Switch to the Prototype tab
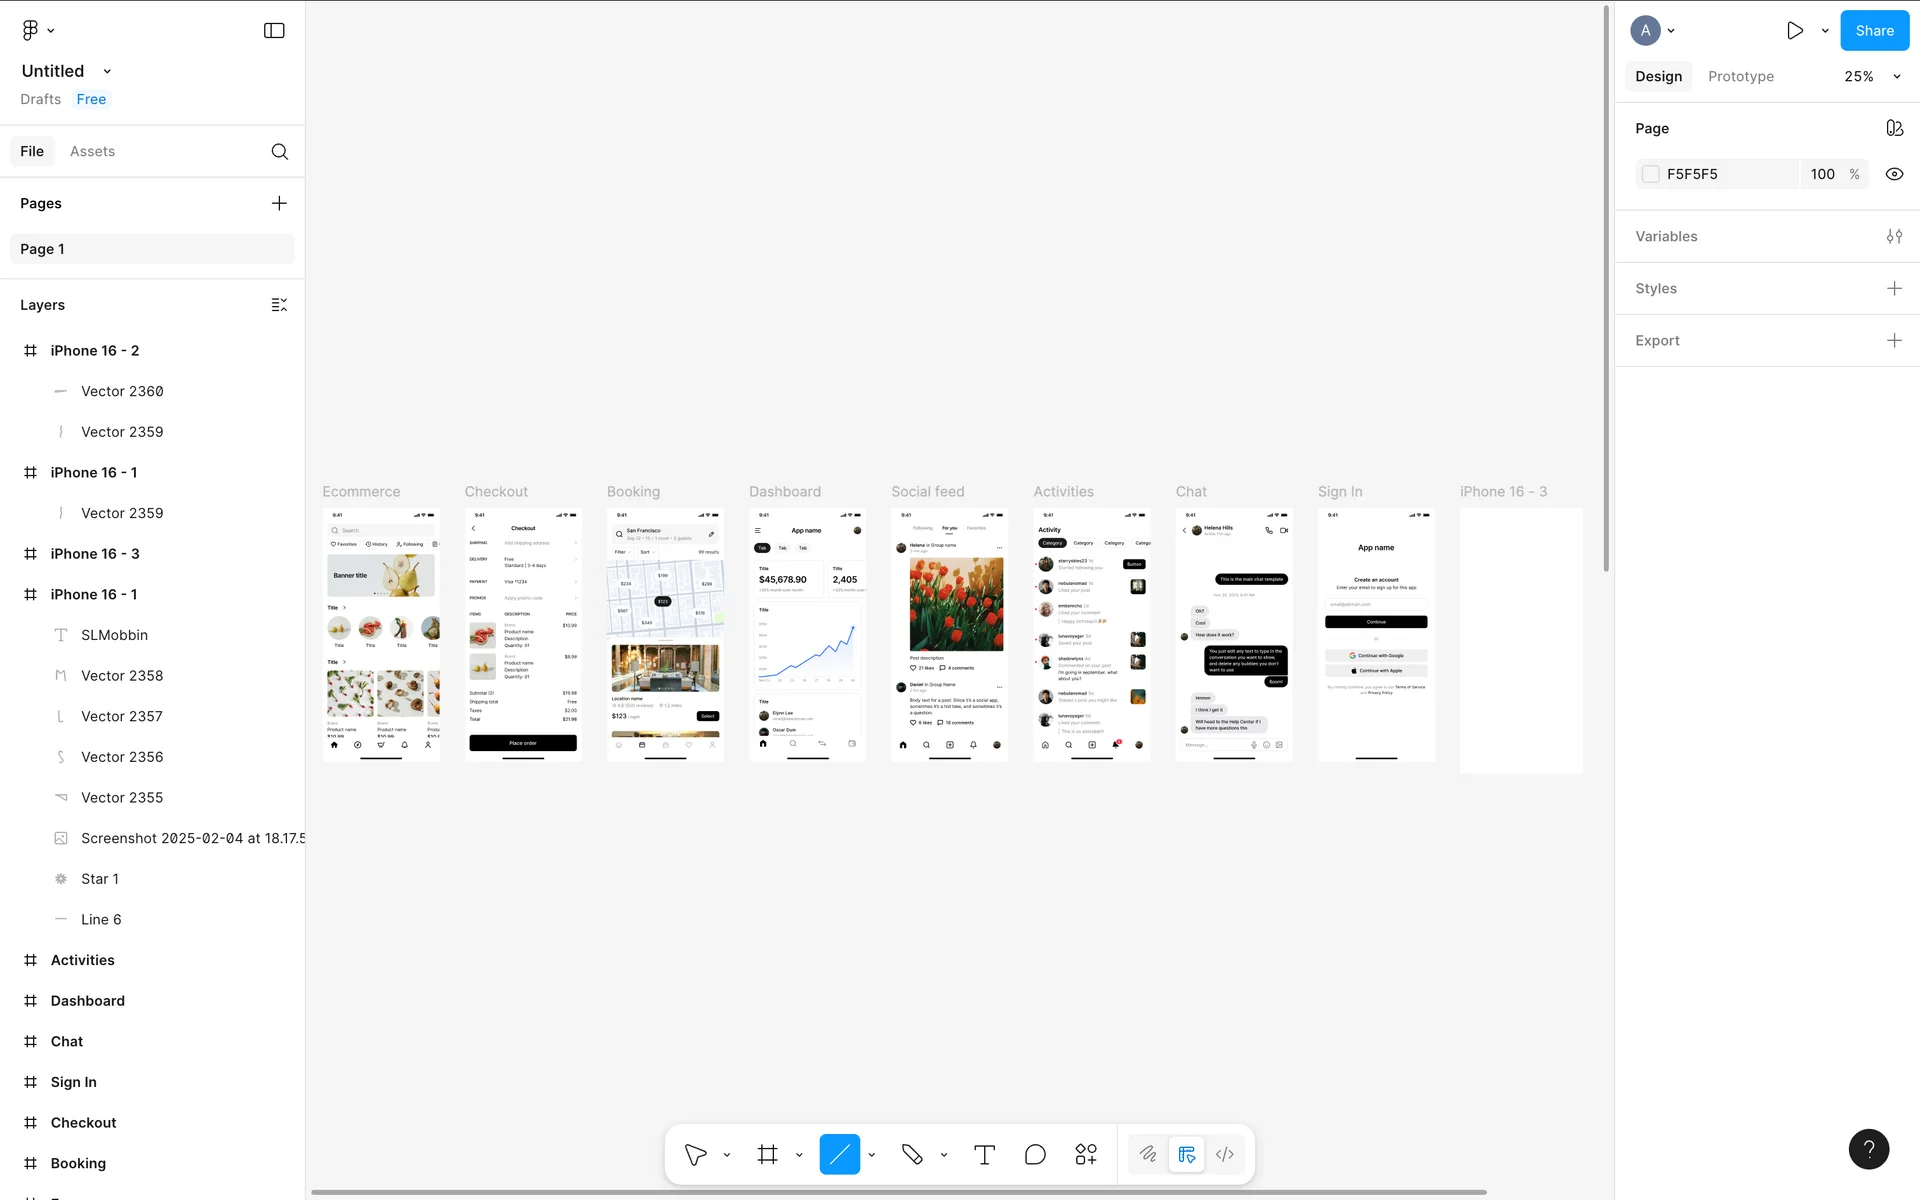The height and width of the screenshot is (1200, 1920). coord(1740,76)
